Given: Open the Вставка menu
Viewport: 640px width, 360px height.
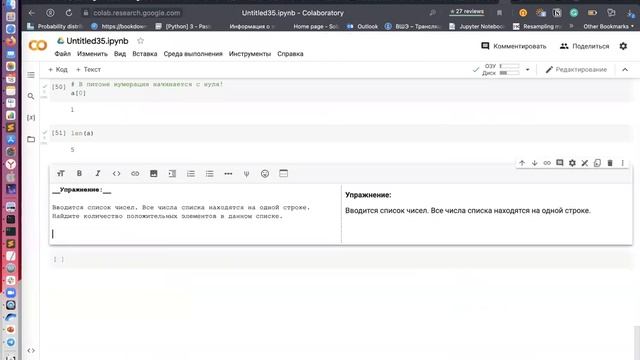Looking at the screenshot, I should pos(144,54).
